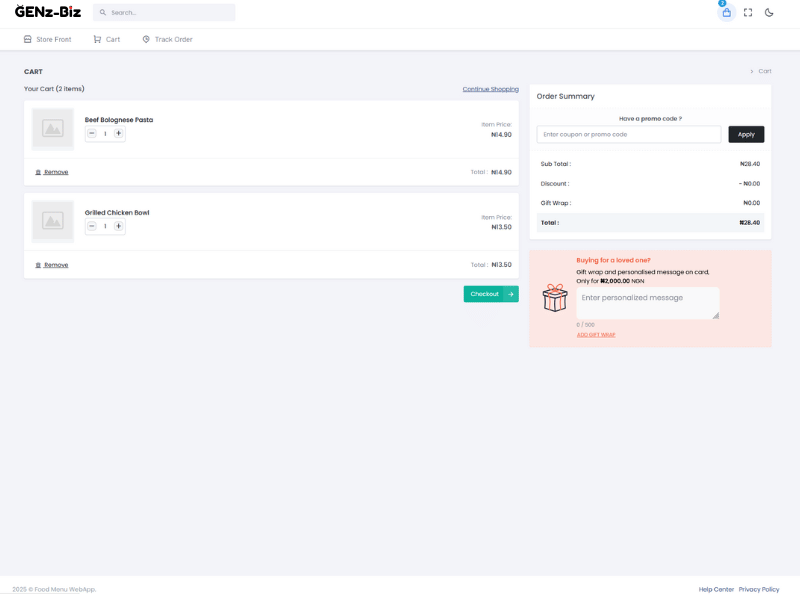Remove Grilled Chicken Bowl from cart
800x600 pixels.
tap(52, 265)
